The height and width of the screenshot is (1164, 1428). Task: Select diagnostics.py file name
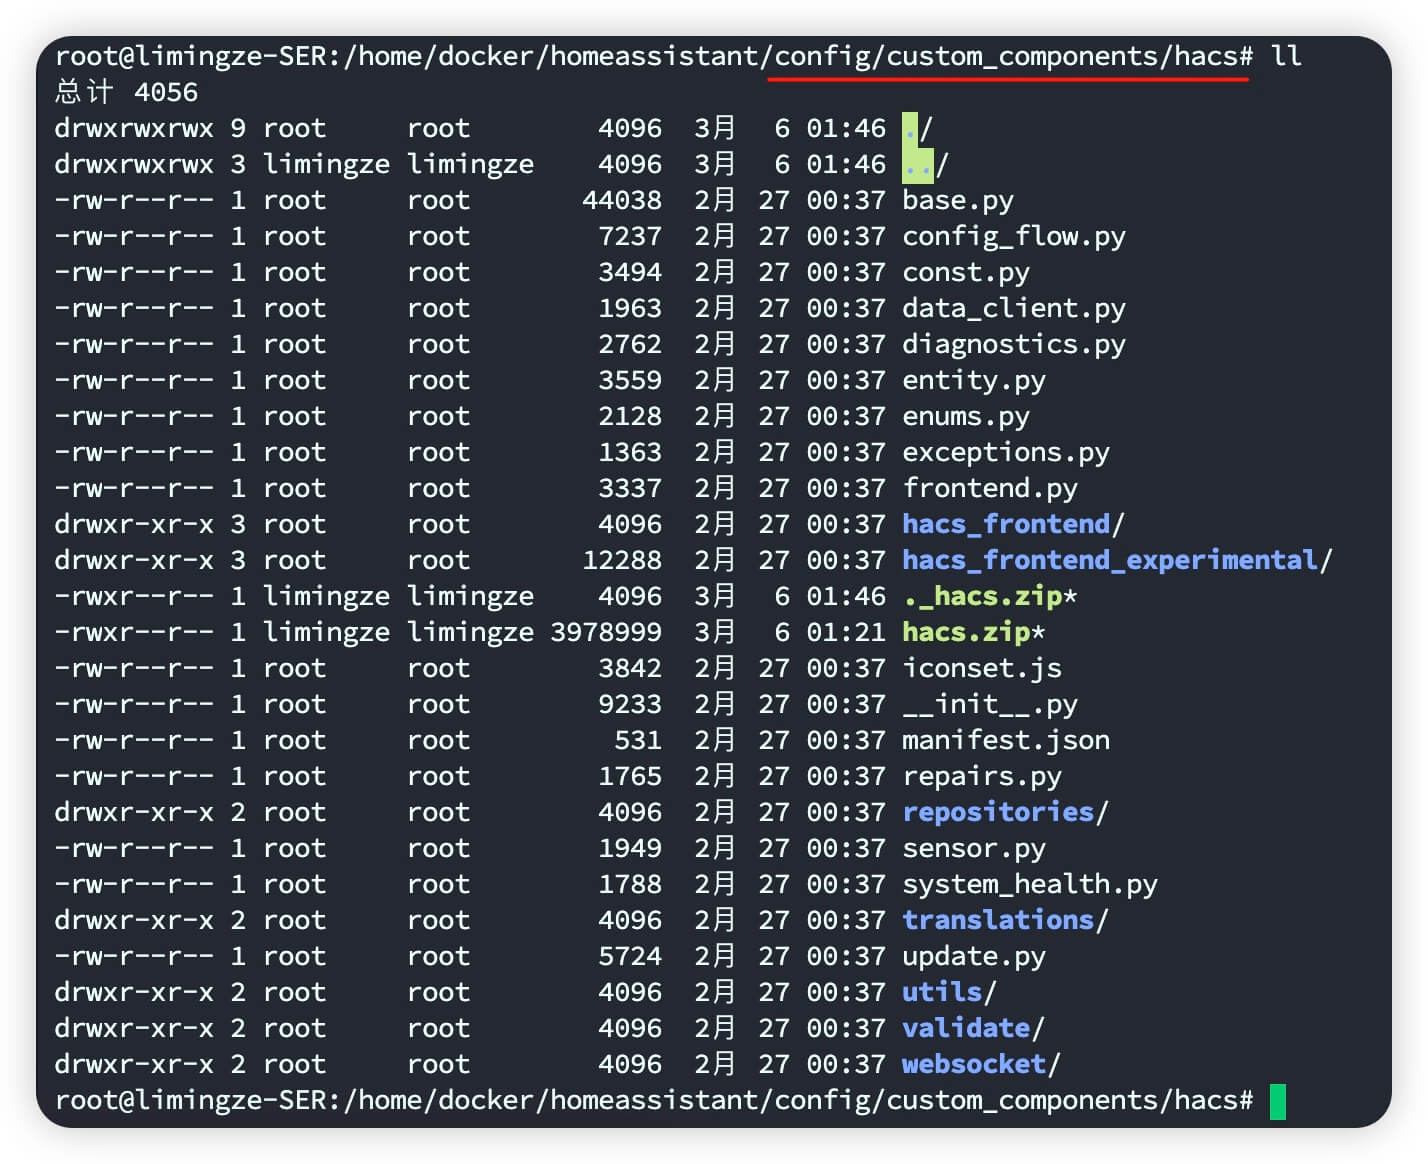pos(1013,345)
